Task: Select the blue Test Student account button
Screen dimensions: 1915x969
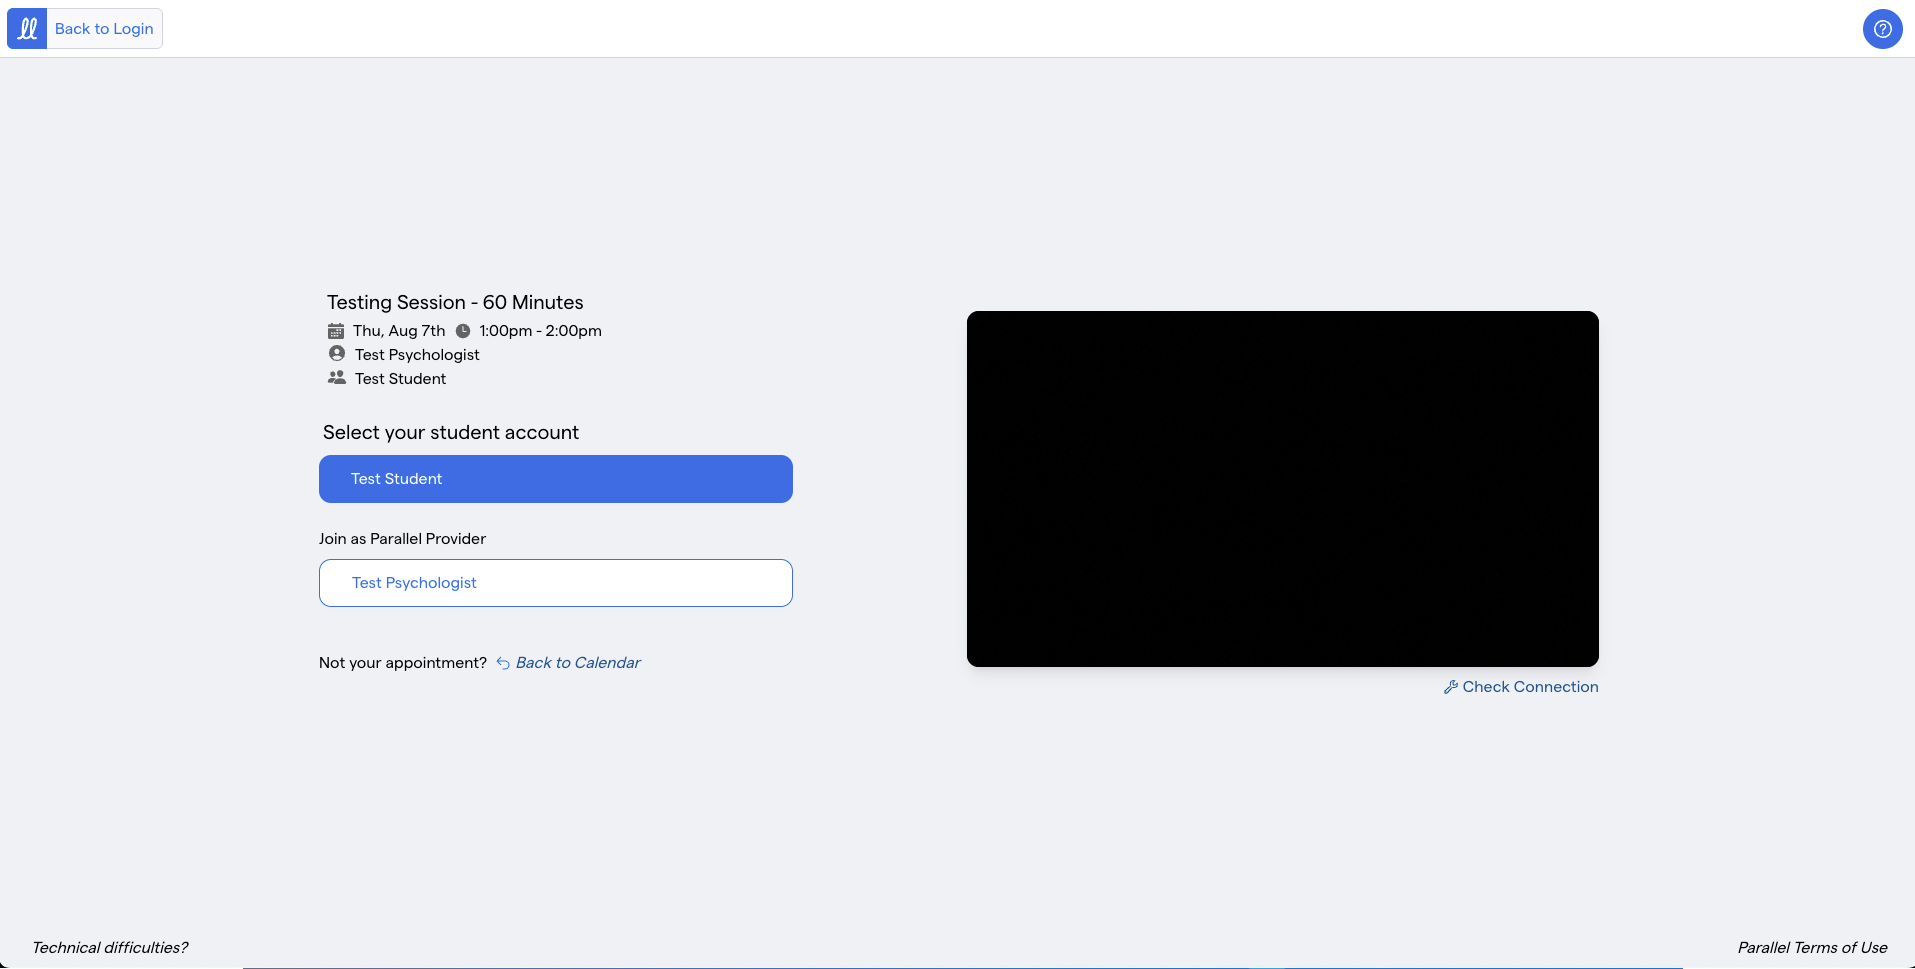Action: point(555,479)
